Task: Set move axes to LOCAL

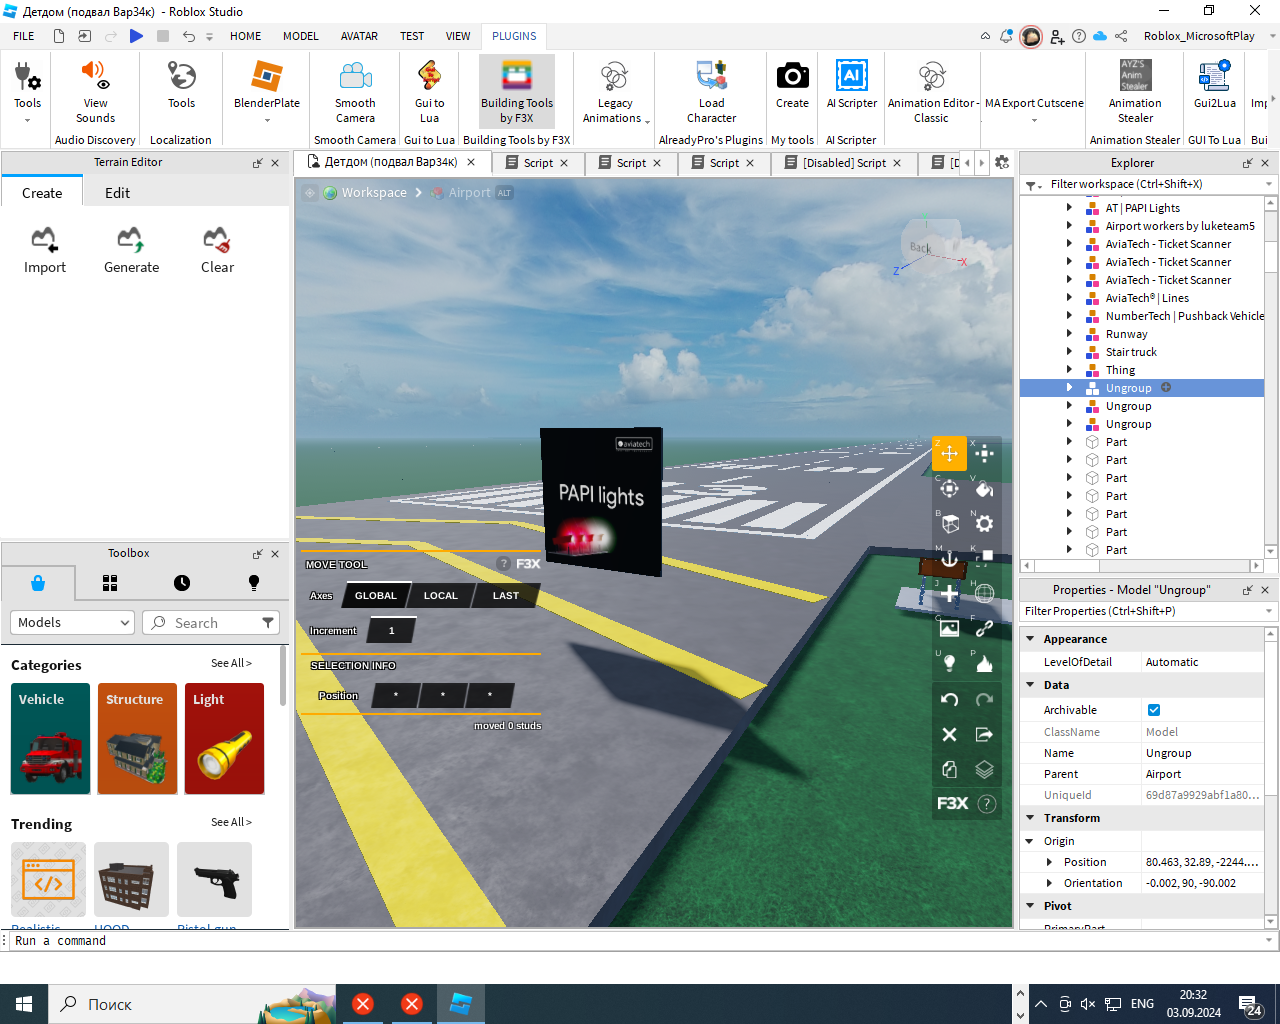Action: (x=440, y=595)
